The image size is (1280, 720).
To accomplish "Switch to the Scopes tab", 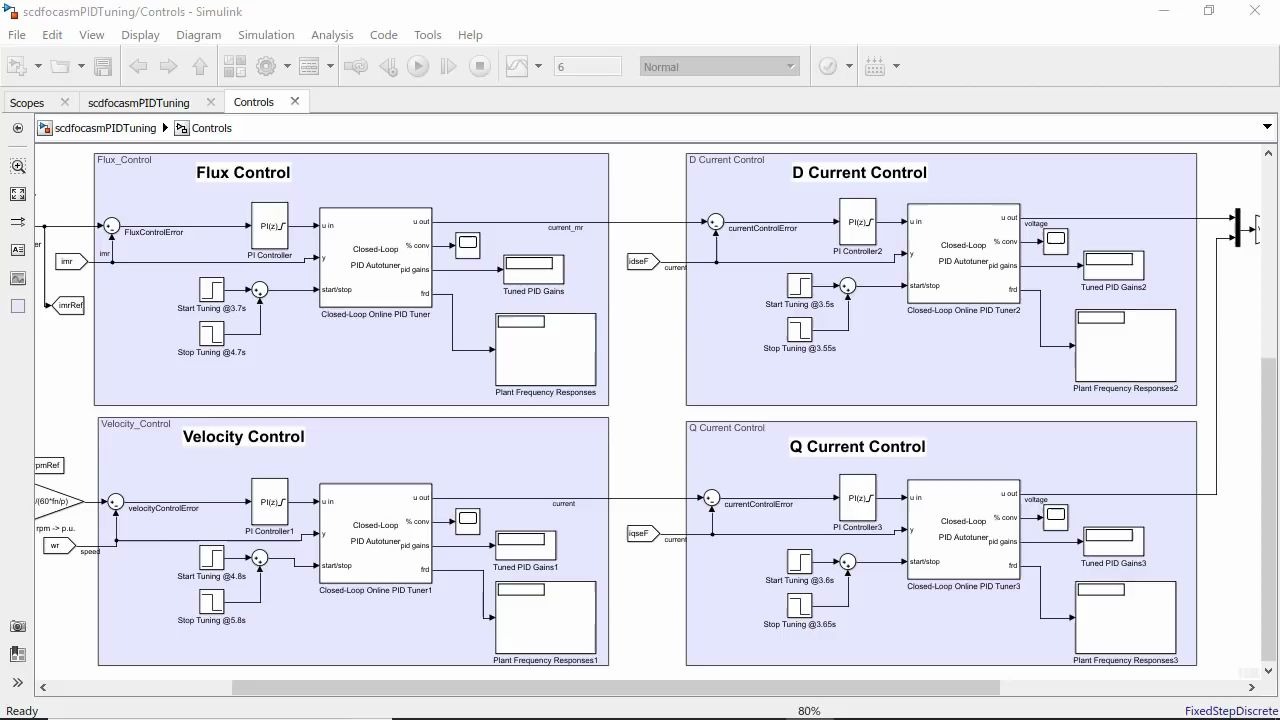I will (x=27, y=102).
